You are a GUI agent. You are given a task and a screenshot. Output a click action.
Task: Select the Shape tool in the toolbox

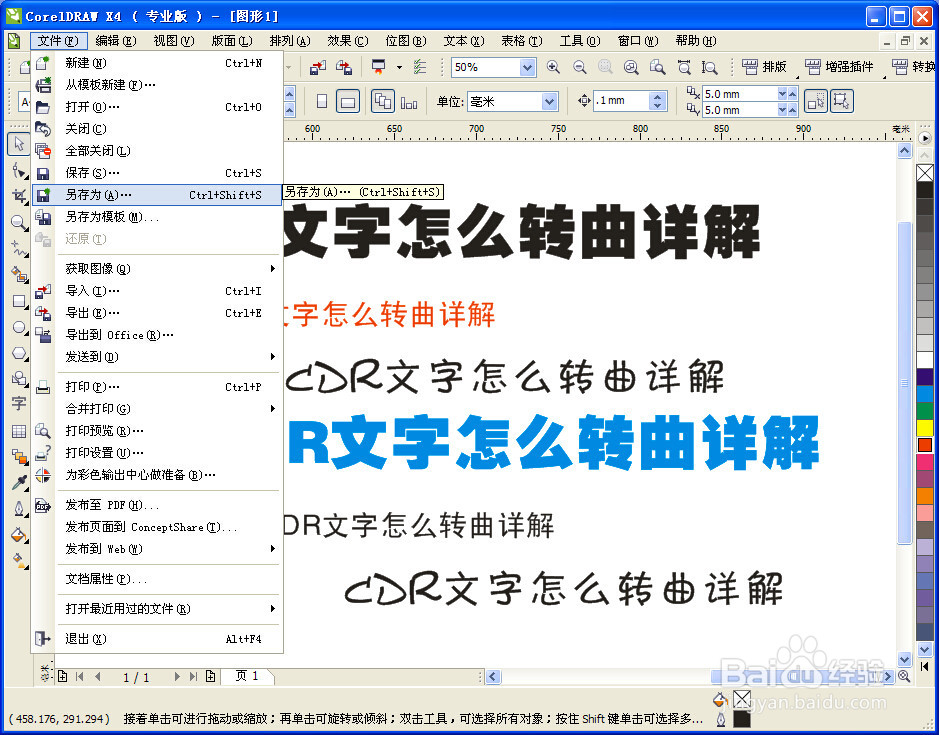[x=19, y=171]
